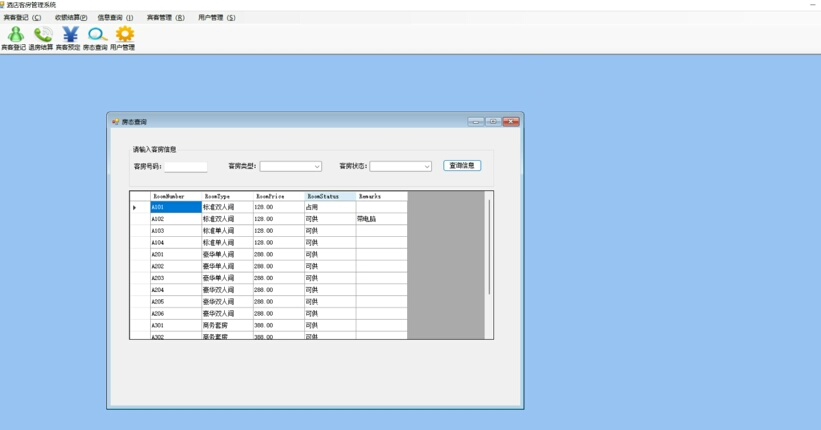This screenshot has width=821, height=430.
Task: Click the 宾客登记 guest check-in toolbar icon
Action: coord(14,38)
